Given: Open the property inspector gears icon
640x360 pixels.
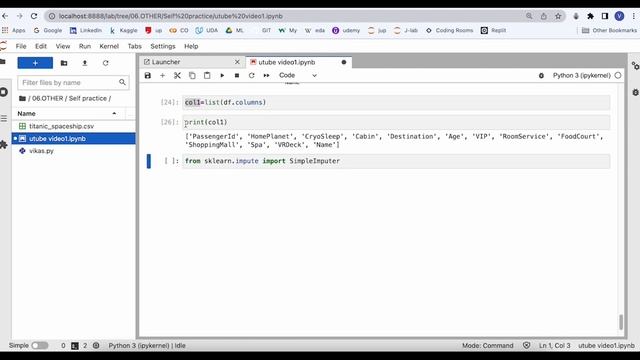Looking at the screenshot, I should 635,66.
